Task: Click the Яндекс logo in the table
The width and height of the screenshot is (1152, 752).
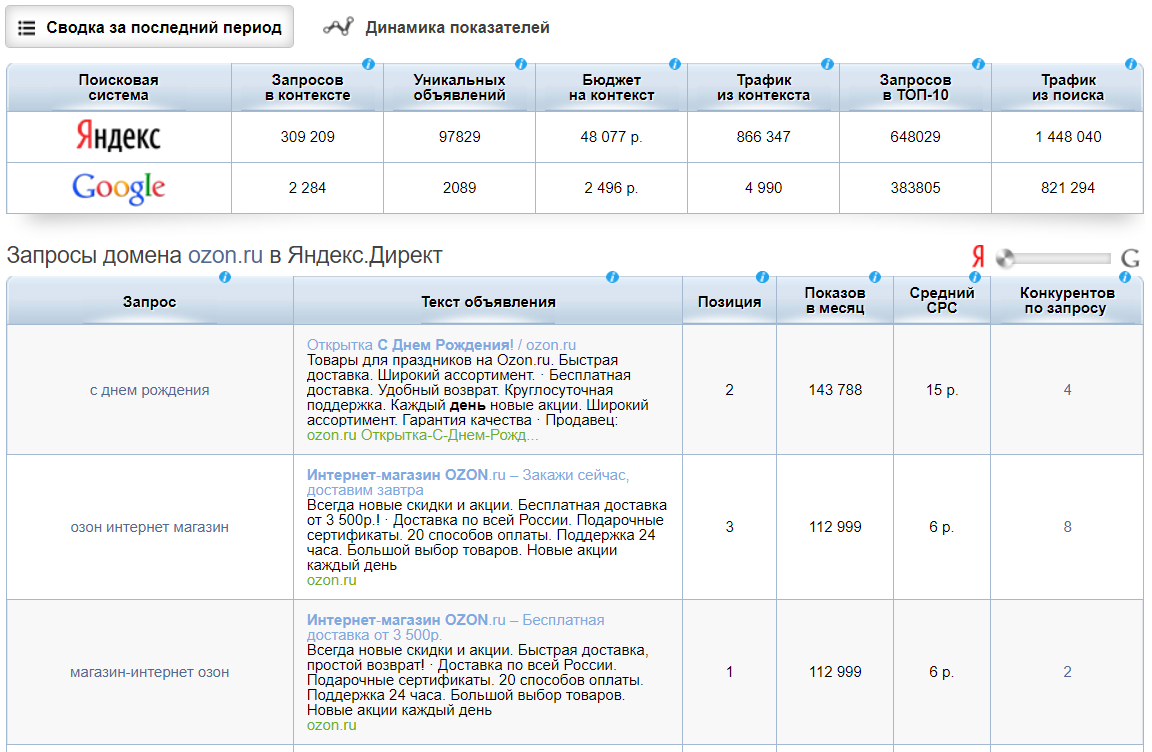Action: pyautogui.click(x=118, y=137)
